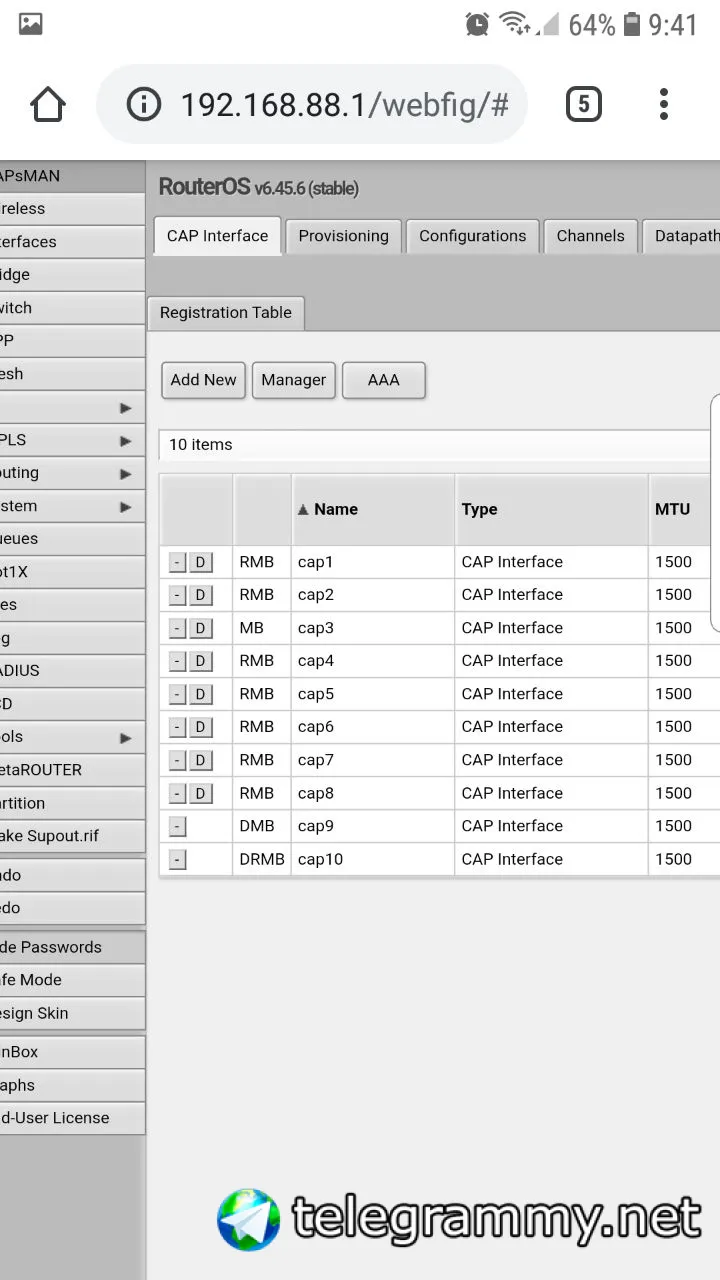The height and width of the screenshot is (1280, 720).
Task: Open the Interfaces menu item
Action: 72,242
